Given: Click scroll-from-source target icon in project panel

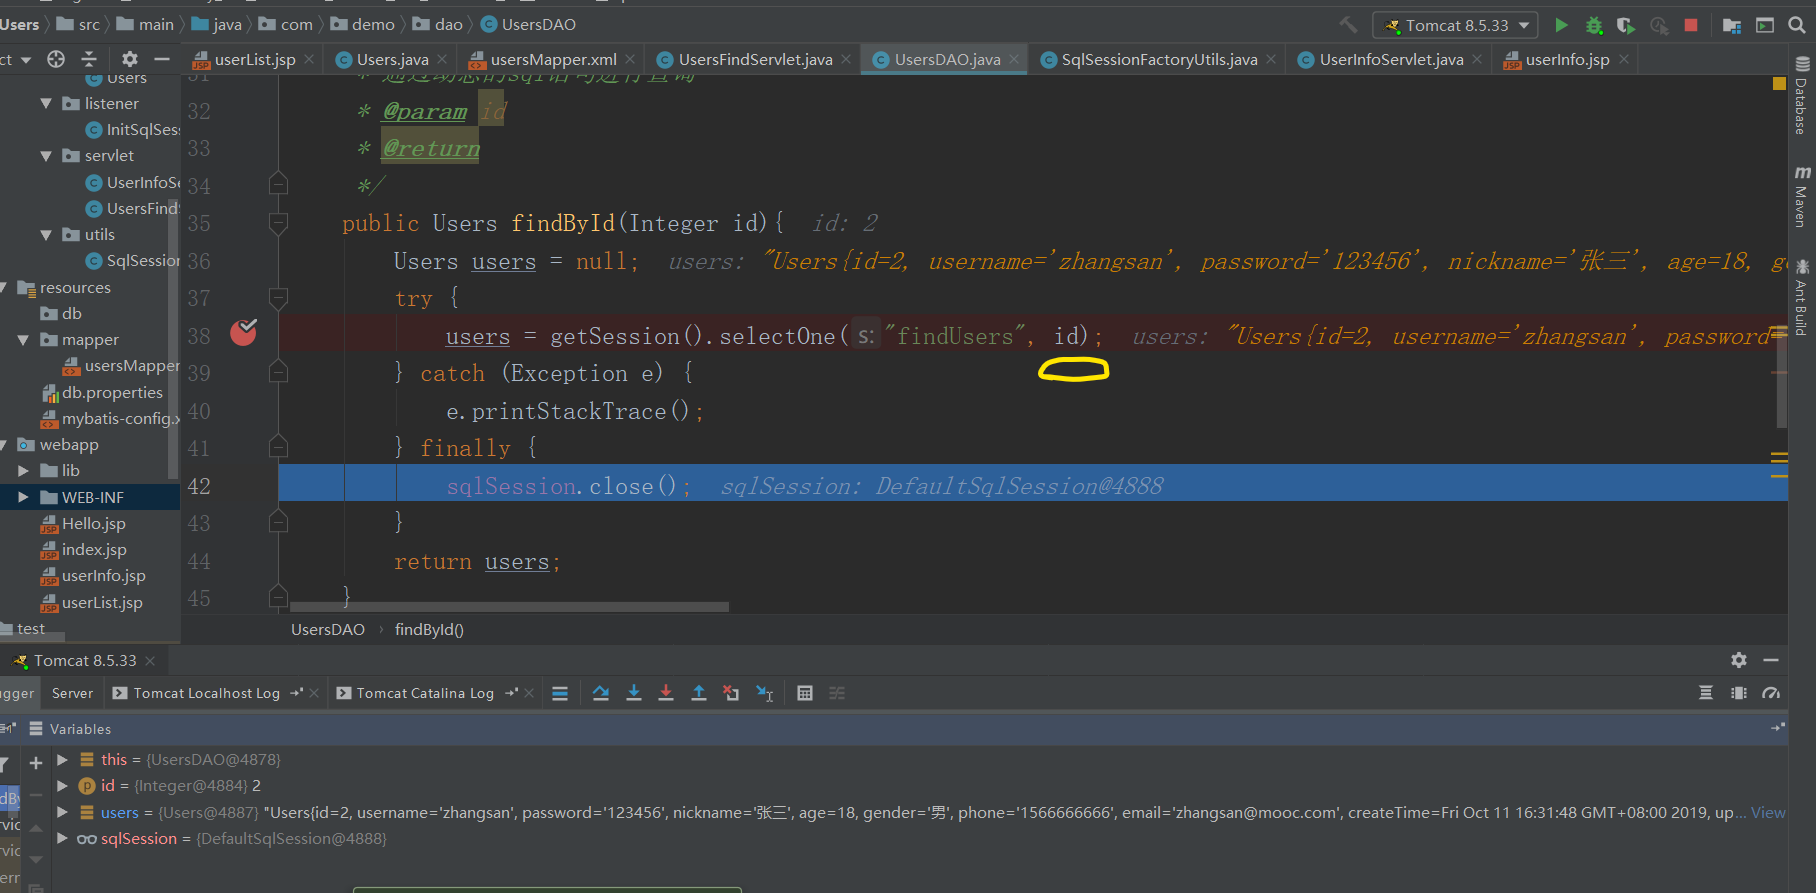Looking at the screenshot, I should pos(56,59).
